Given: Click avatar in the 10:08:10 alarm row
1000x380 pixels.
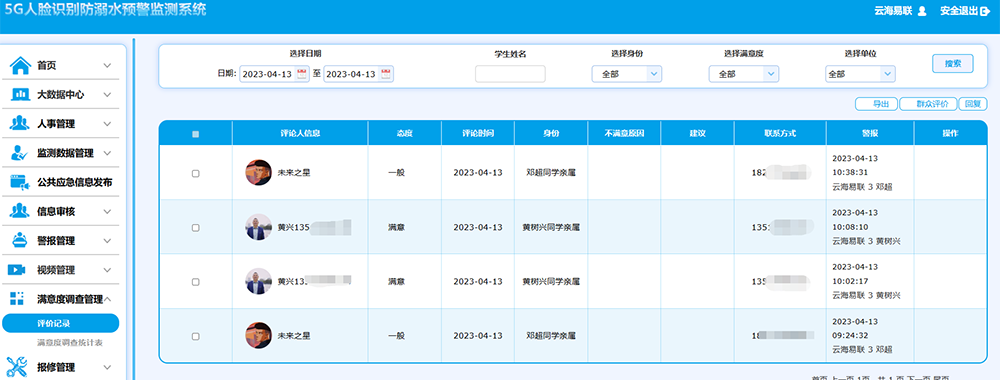Looking at the screenshot, I should (258, 227).
